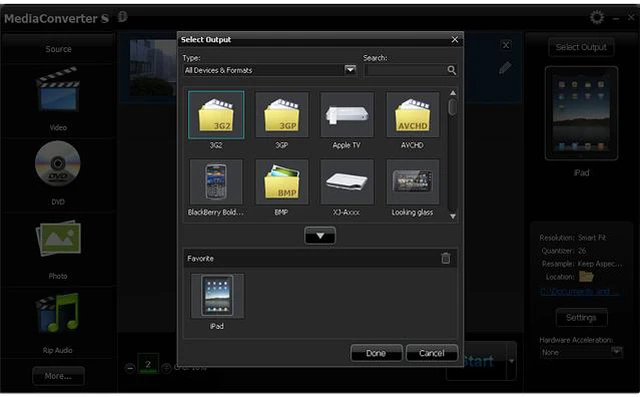Click Select Output button in main window
This screenshot has width=640, height=397.
[x=581, y=47]
